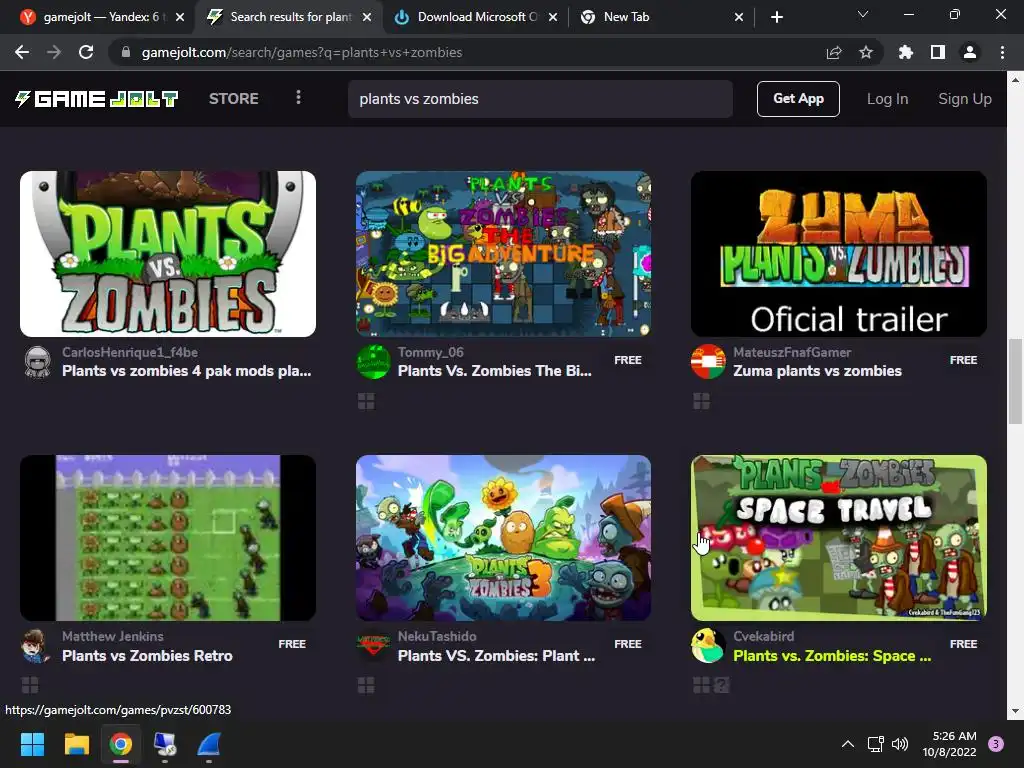Go back using the browser back arrow
1024x768 pixels.
pyautogui.click(x=22, y=52)
